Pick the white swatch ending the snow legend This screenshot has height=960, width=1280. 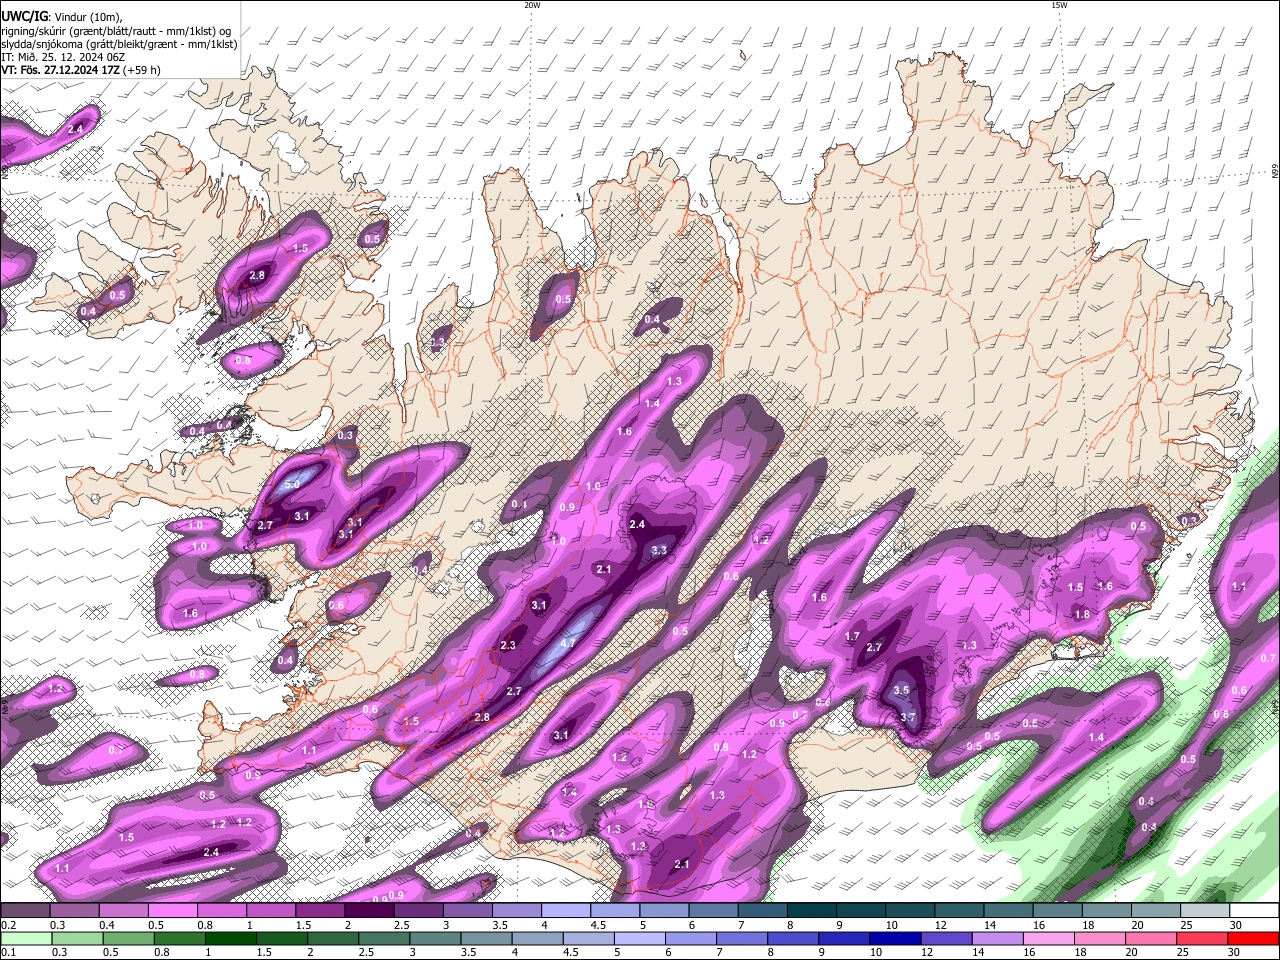point(1254,910)
